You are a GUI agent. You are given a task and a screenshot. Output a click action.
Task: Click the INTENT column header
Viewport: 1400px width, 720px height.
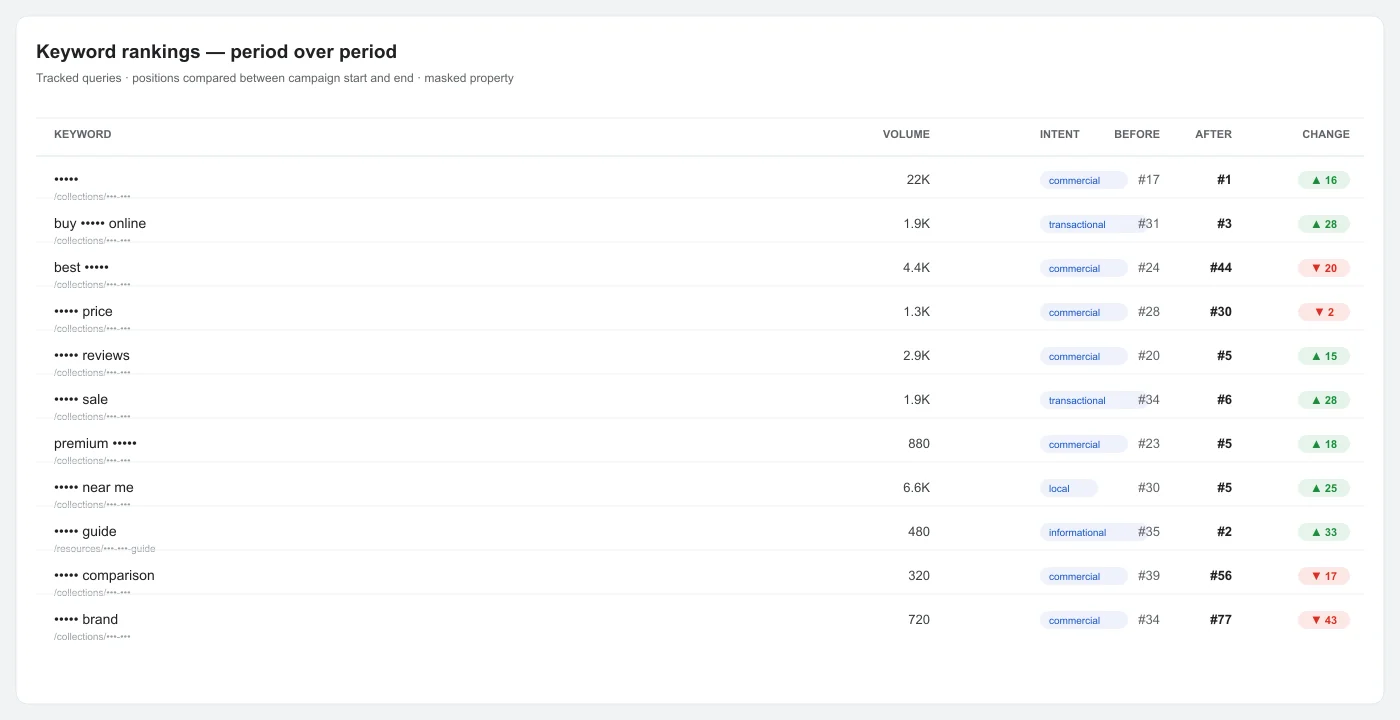pos(1059,134)
